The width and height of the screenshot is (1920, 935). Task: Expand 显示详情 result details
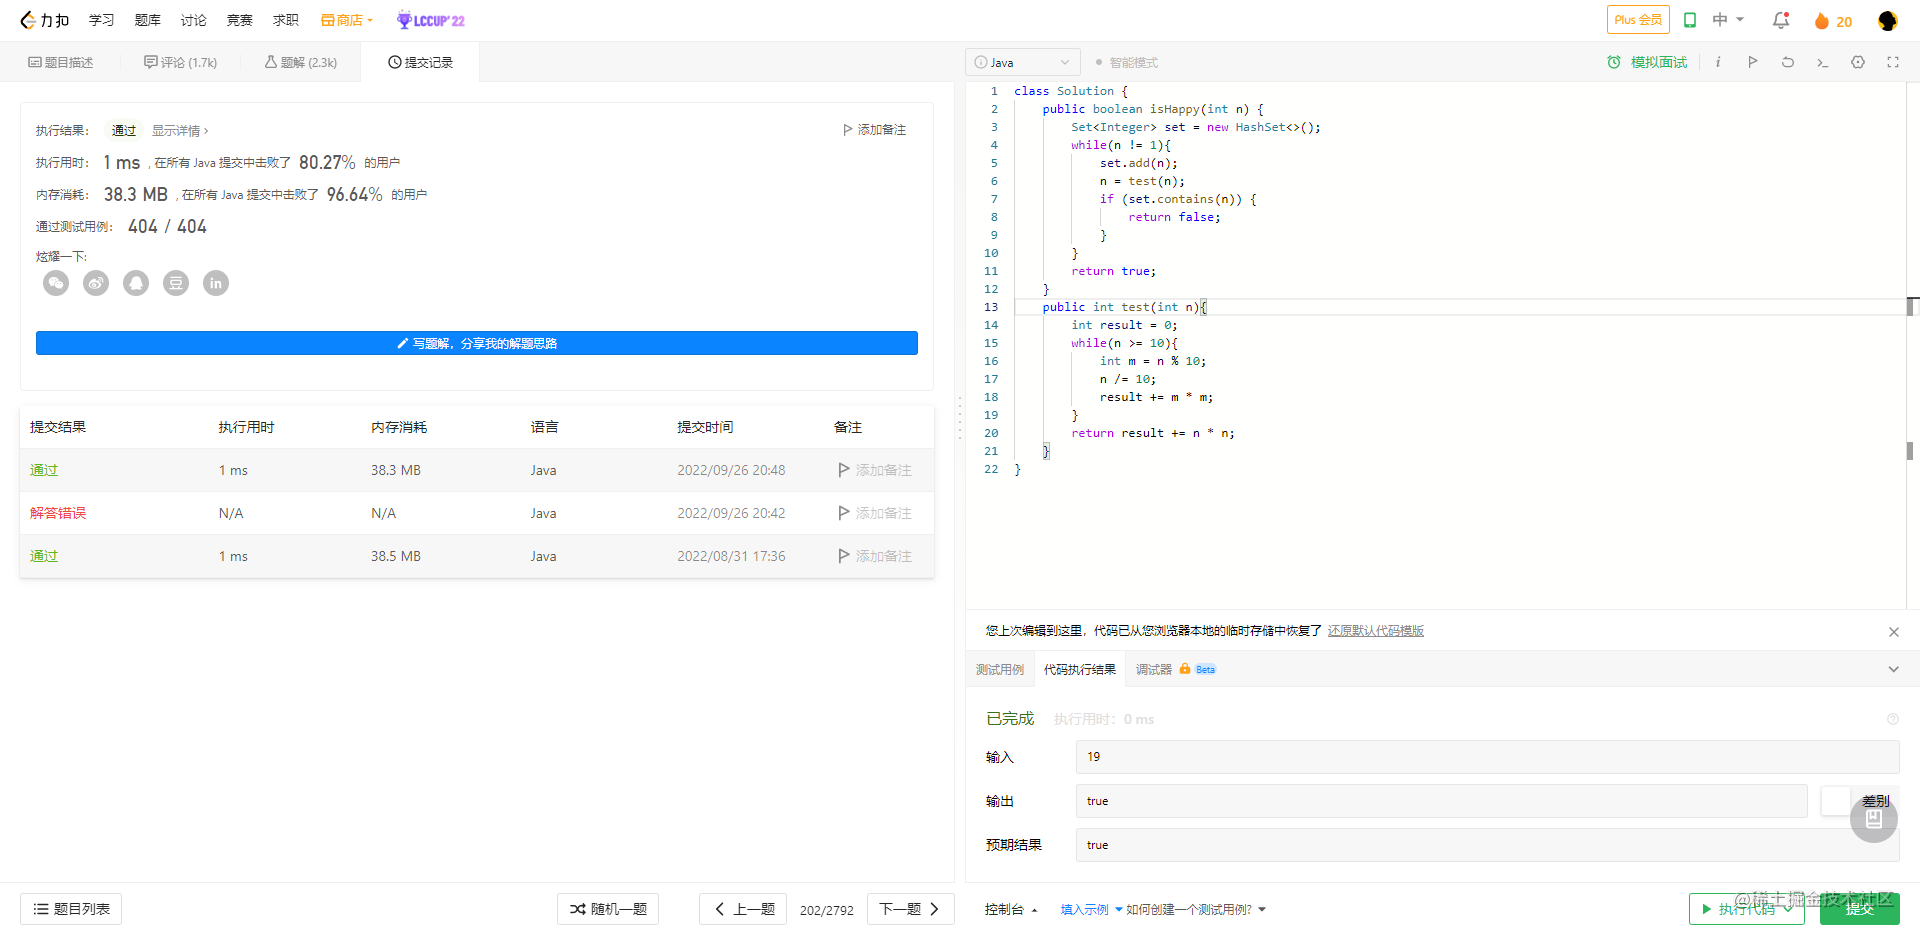180,131
